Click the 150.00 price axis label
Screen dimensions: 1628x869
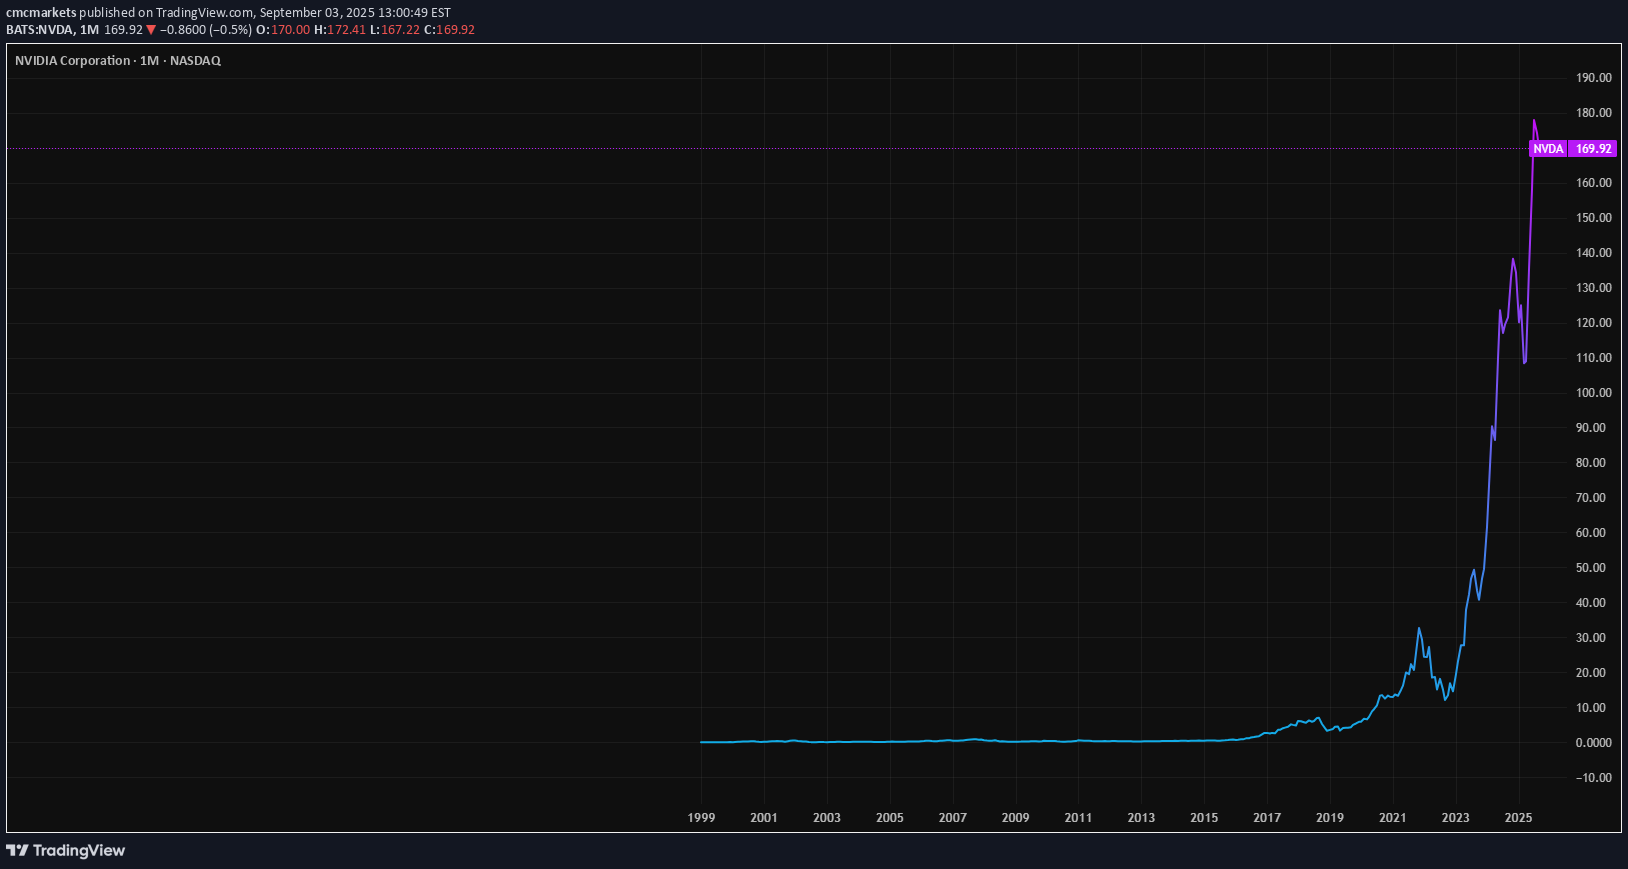click(x=1594, y=218)
